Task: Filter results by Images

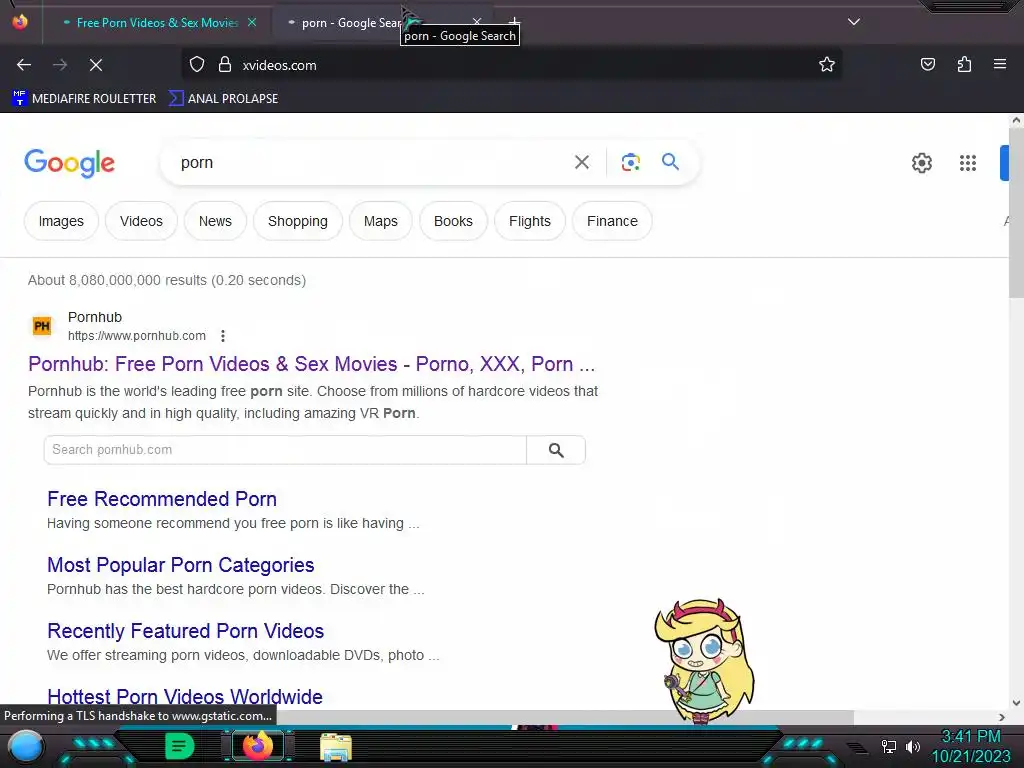Action: coord(61,221)
